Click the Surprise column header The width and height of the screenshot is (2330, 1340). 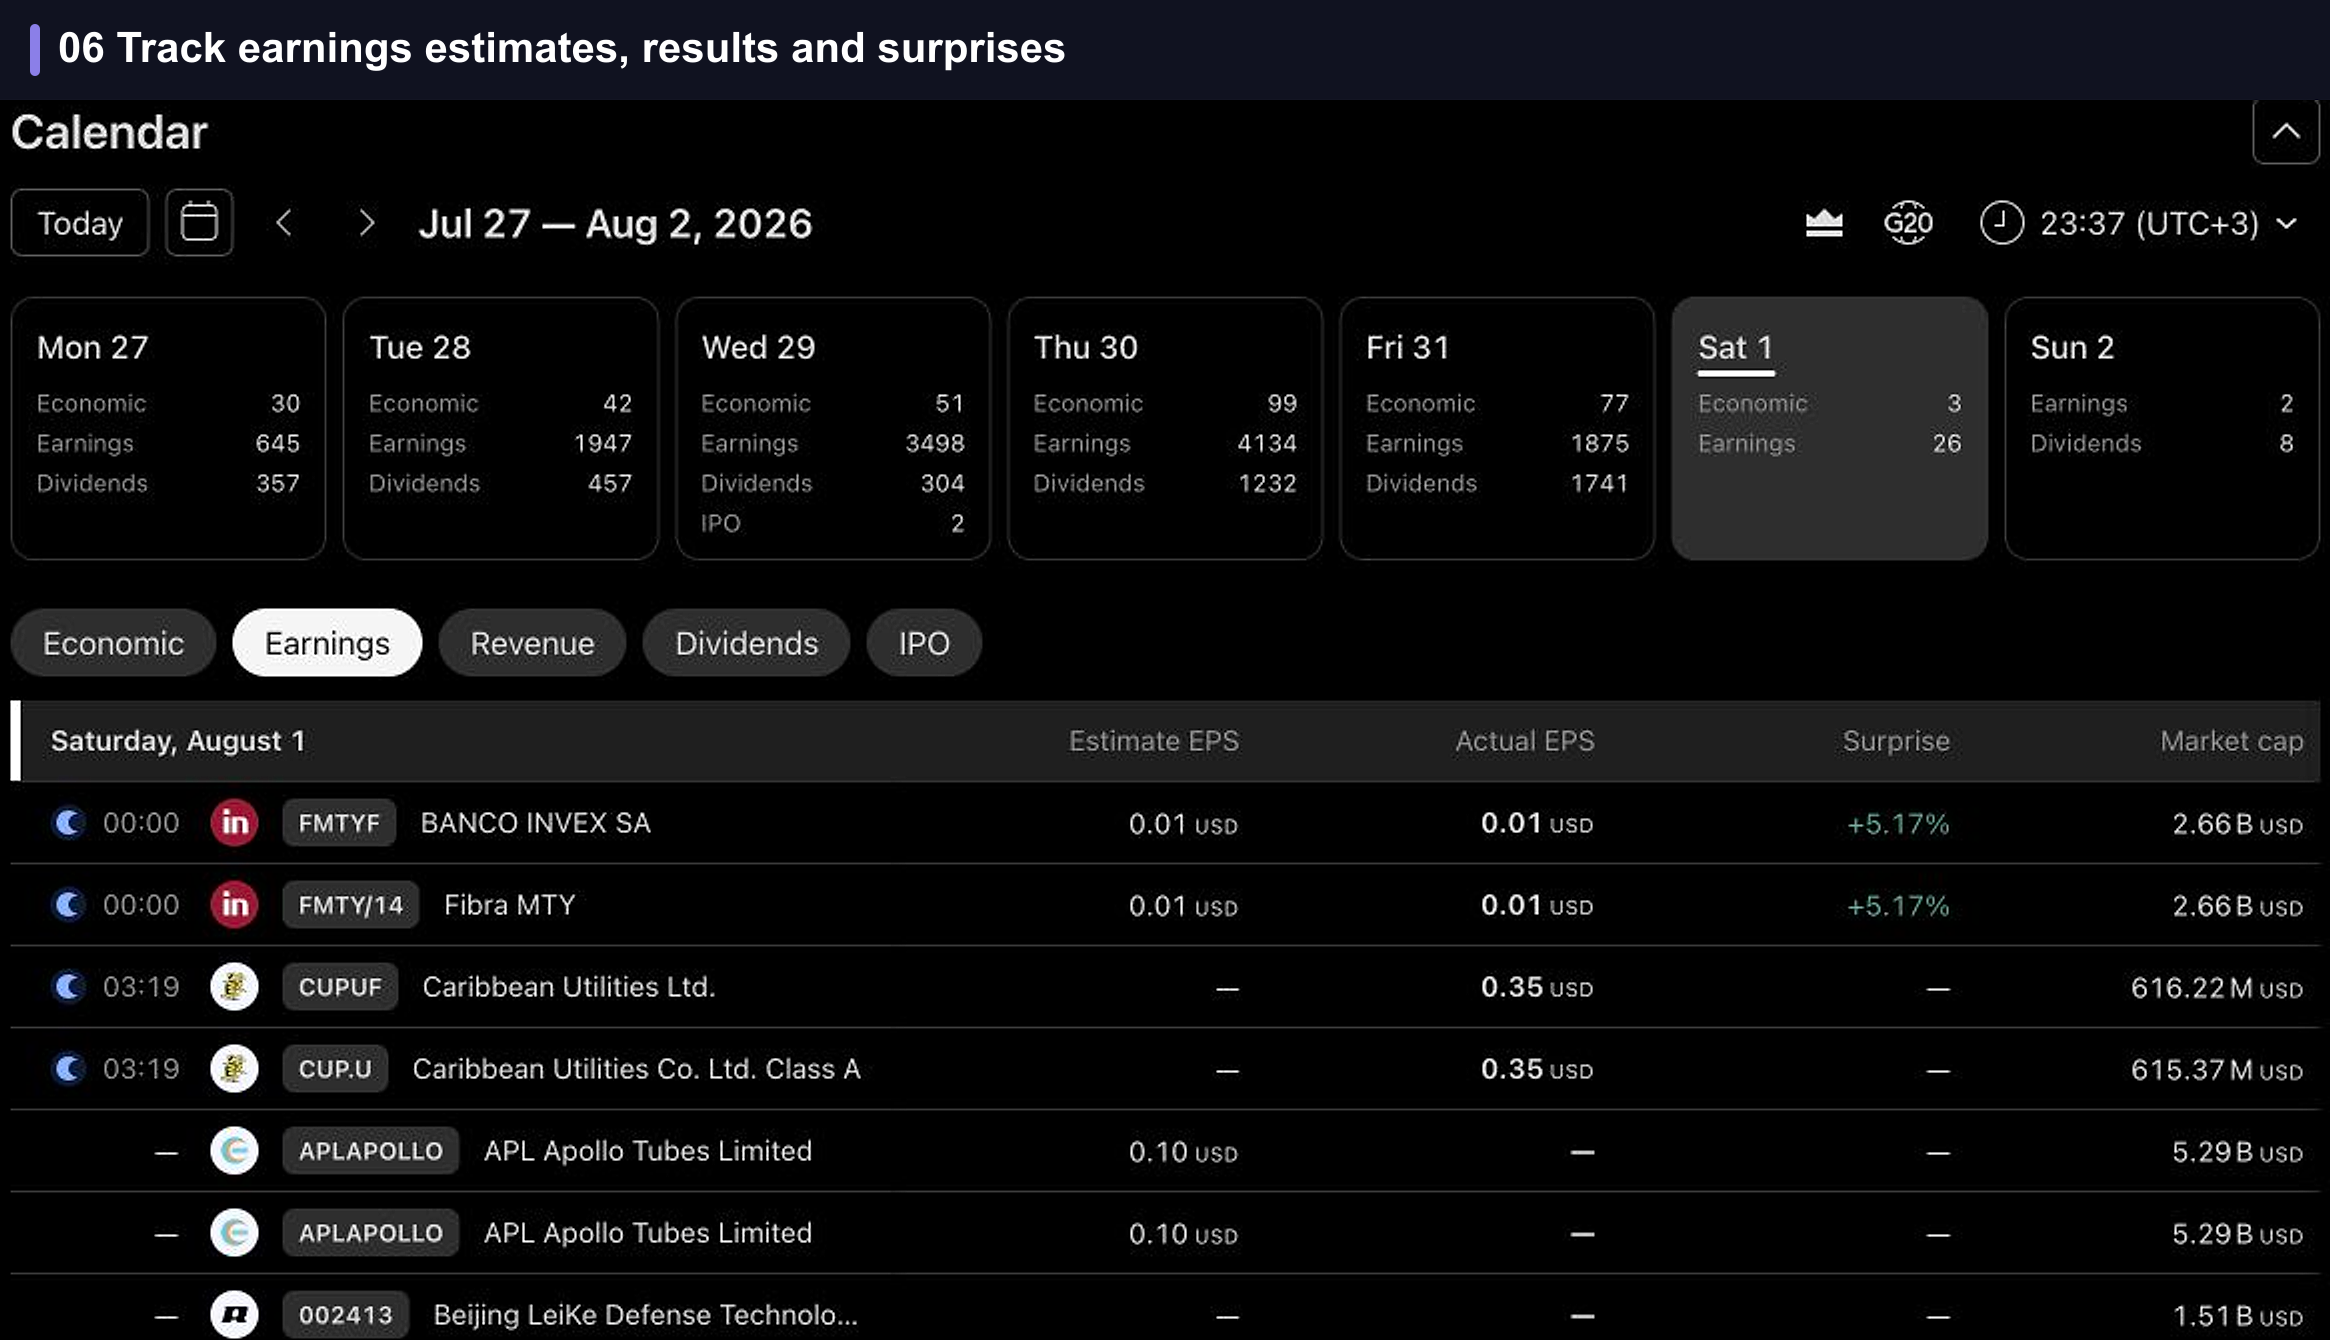coord(1896,741)
